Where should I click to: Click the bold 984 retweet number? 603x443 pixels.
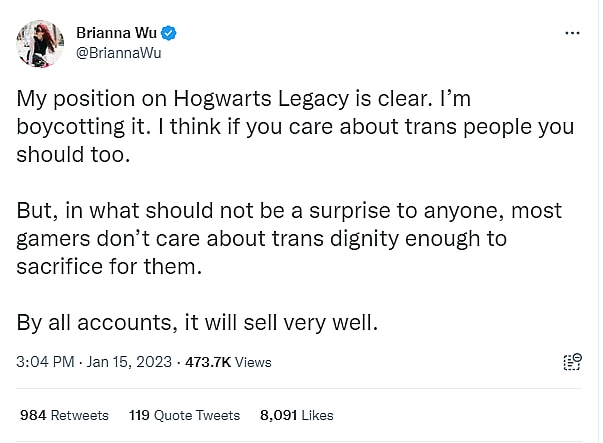click(x=34, y=414)
